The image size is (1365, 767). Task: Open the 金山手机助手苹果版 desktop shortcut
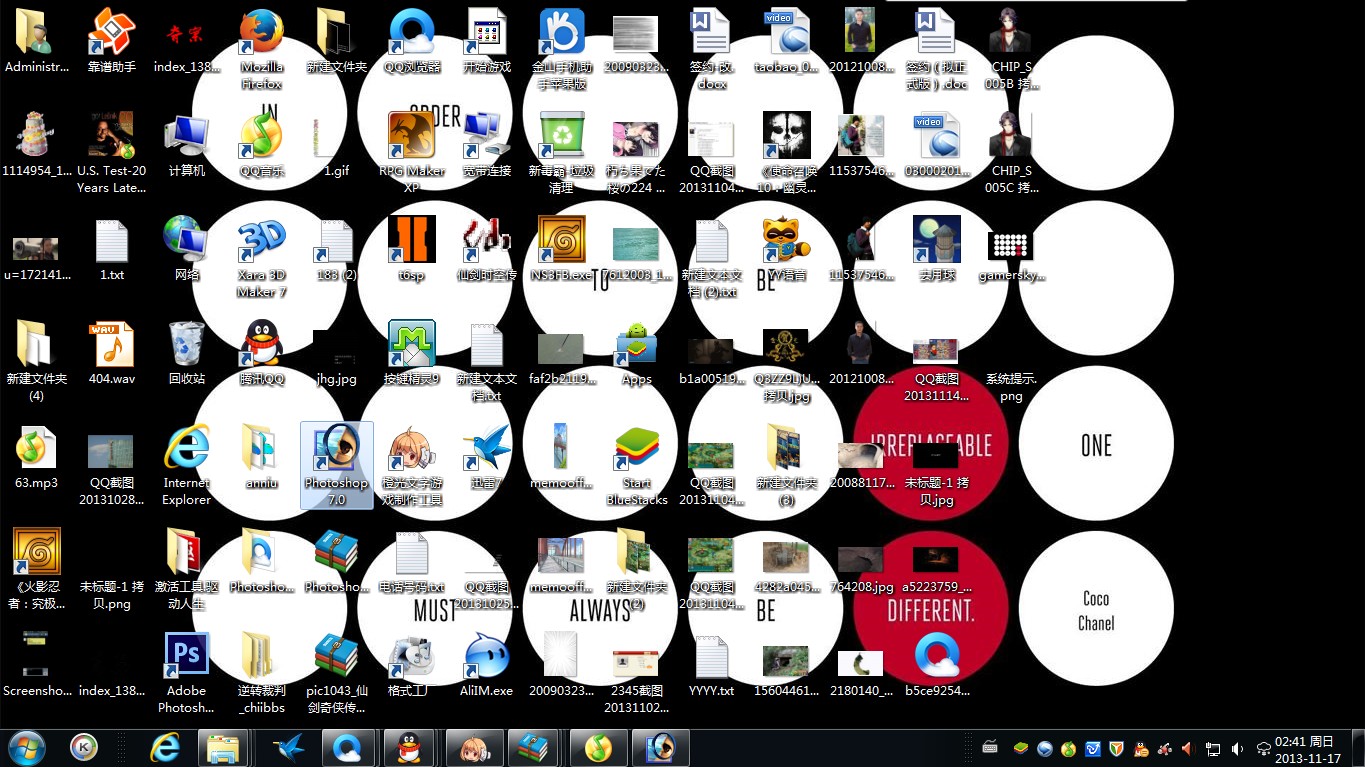(562, 49)
